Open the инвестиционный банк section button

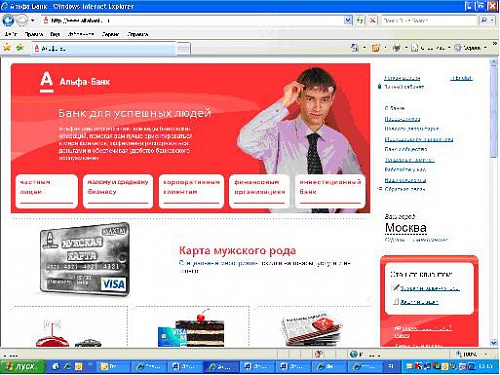pos(330,191)
